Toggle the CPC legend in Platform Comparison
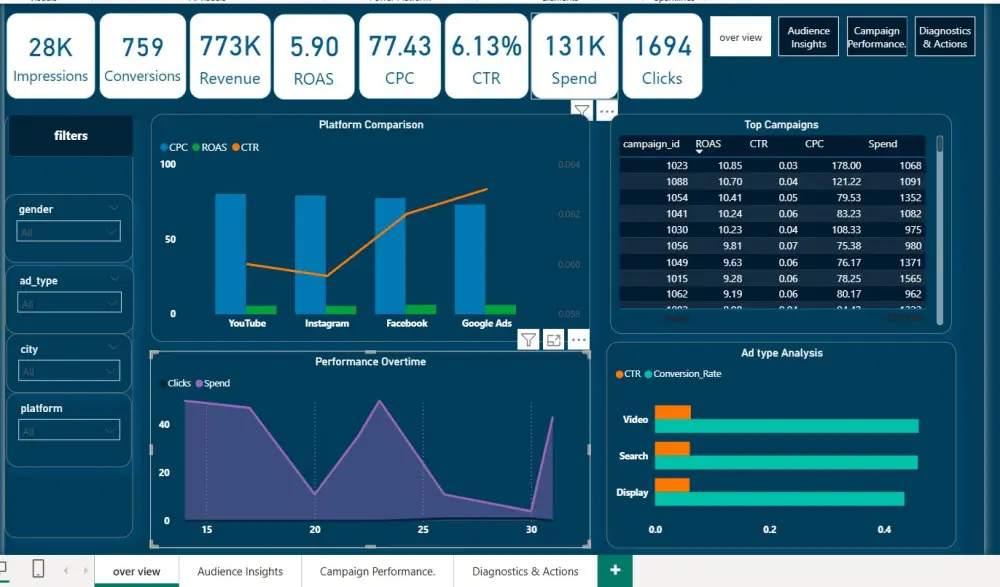Screen dimensions: 1000x587 click(171, 146)
